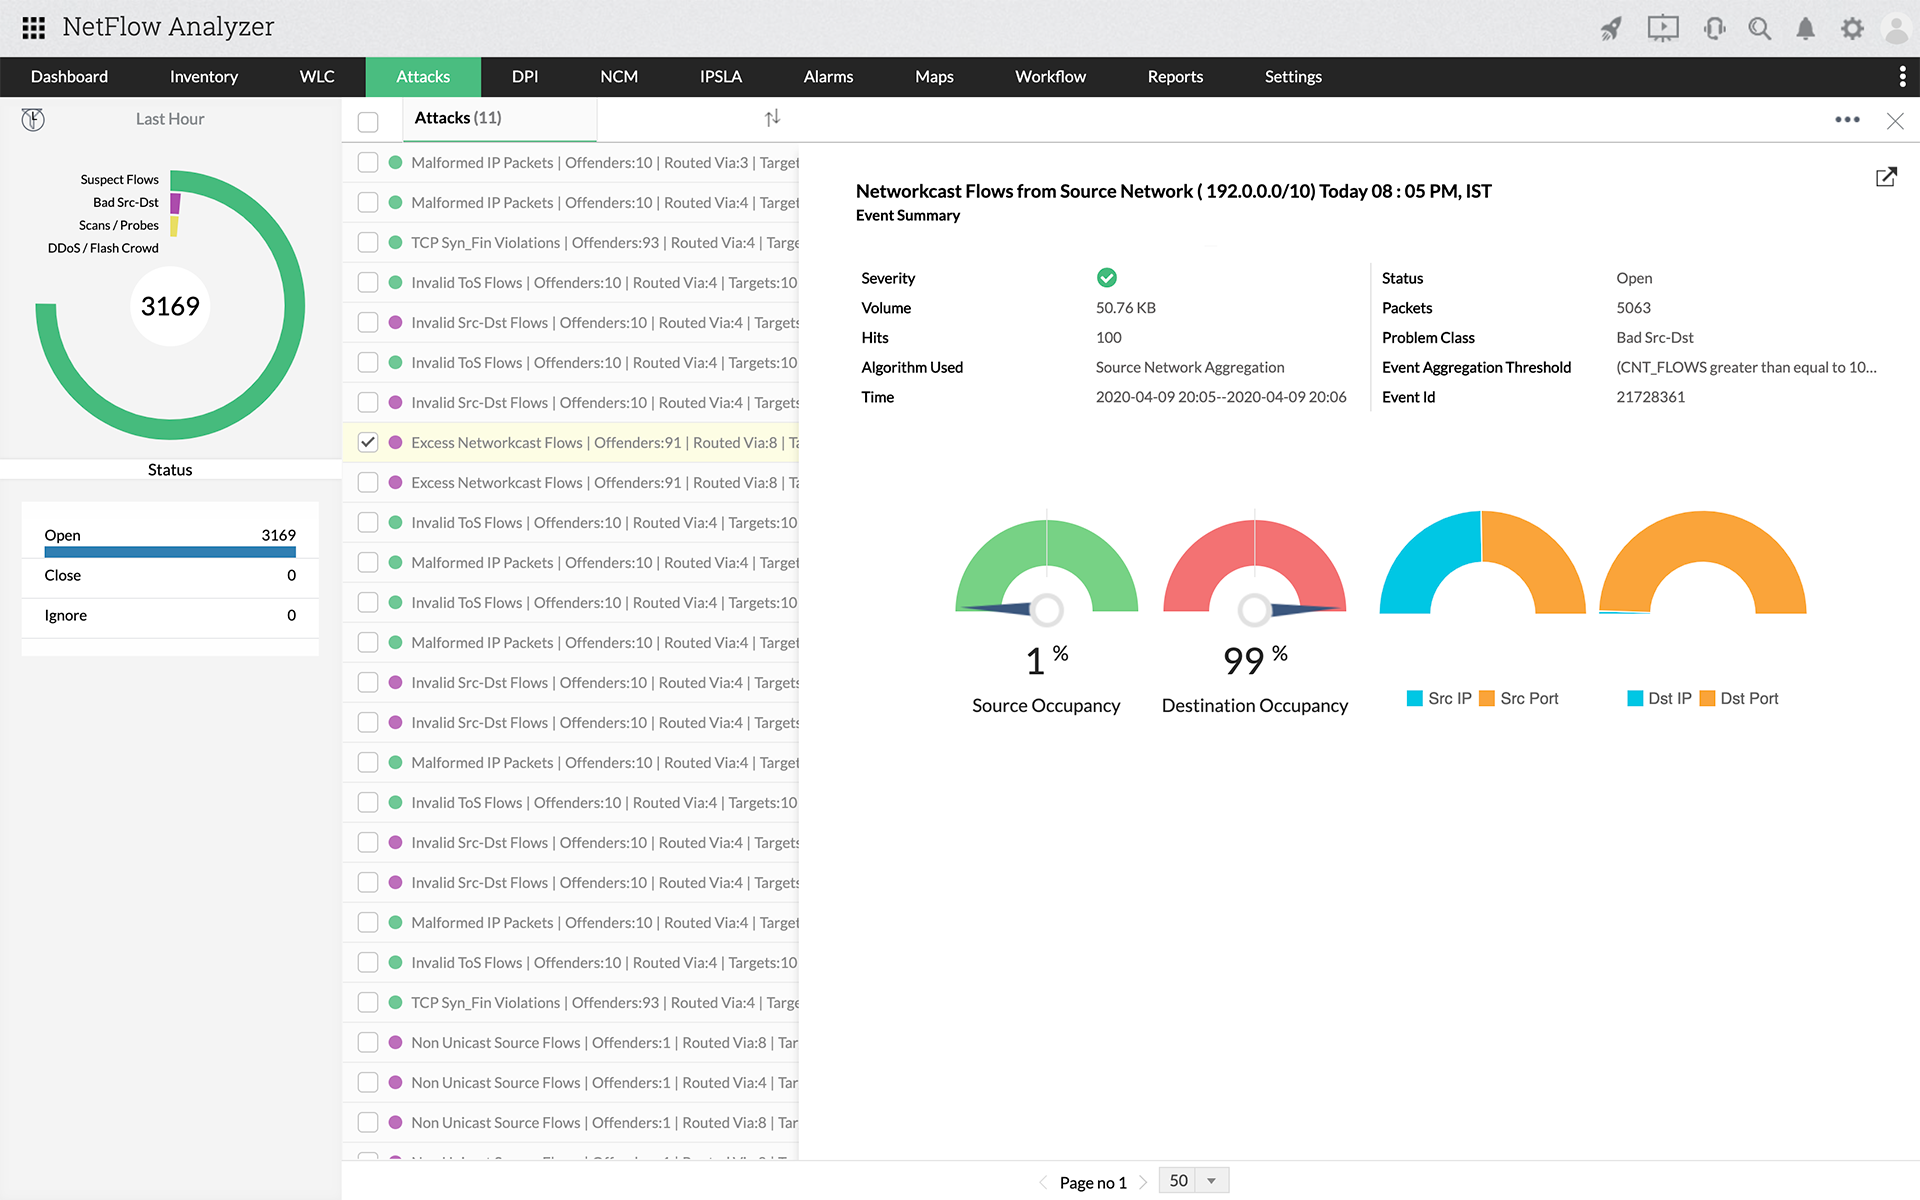This screenshot has width=1920, height=1200.
Task: Click the presentation screen icon
Action: click(1662, 28)
